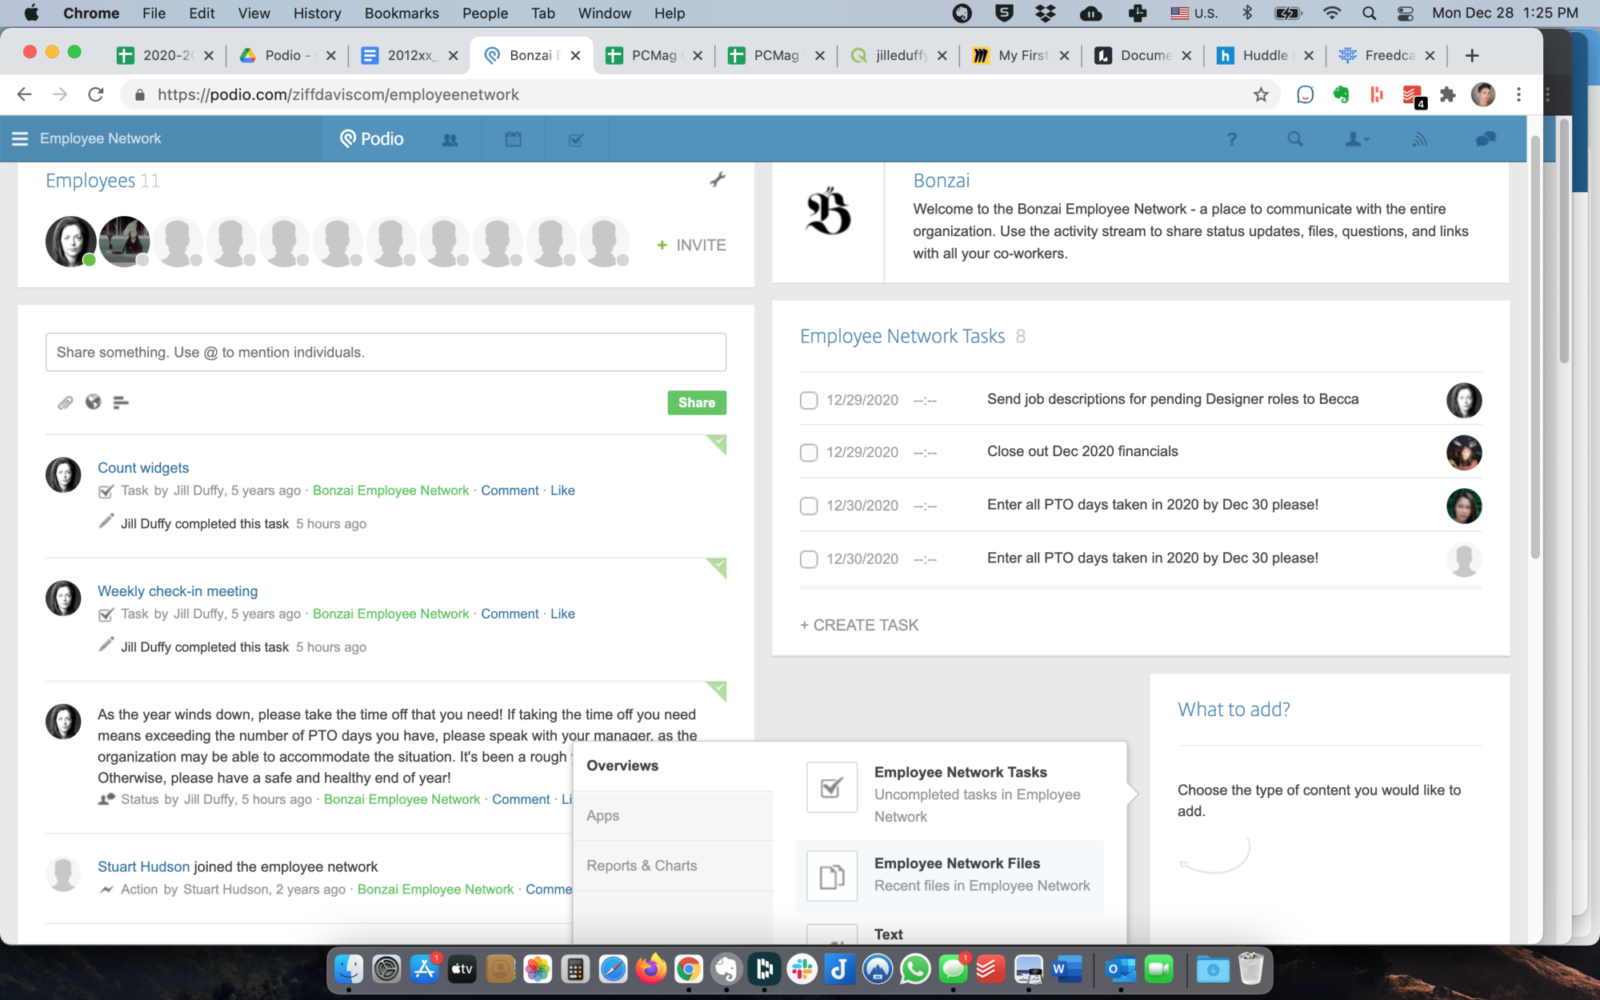The height and width of the screenshot is (1000, 1600).
Task: Open the Podio contacts icon in header
Action: [x=450, y=140]
